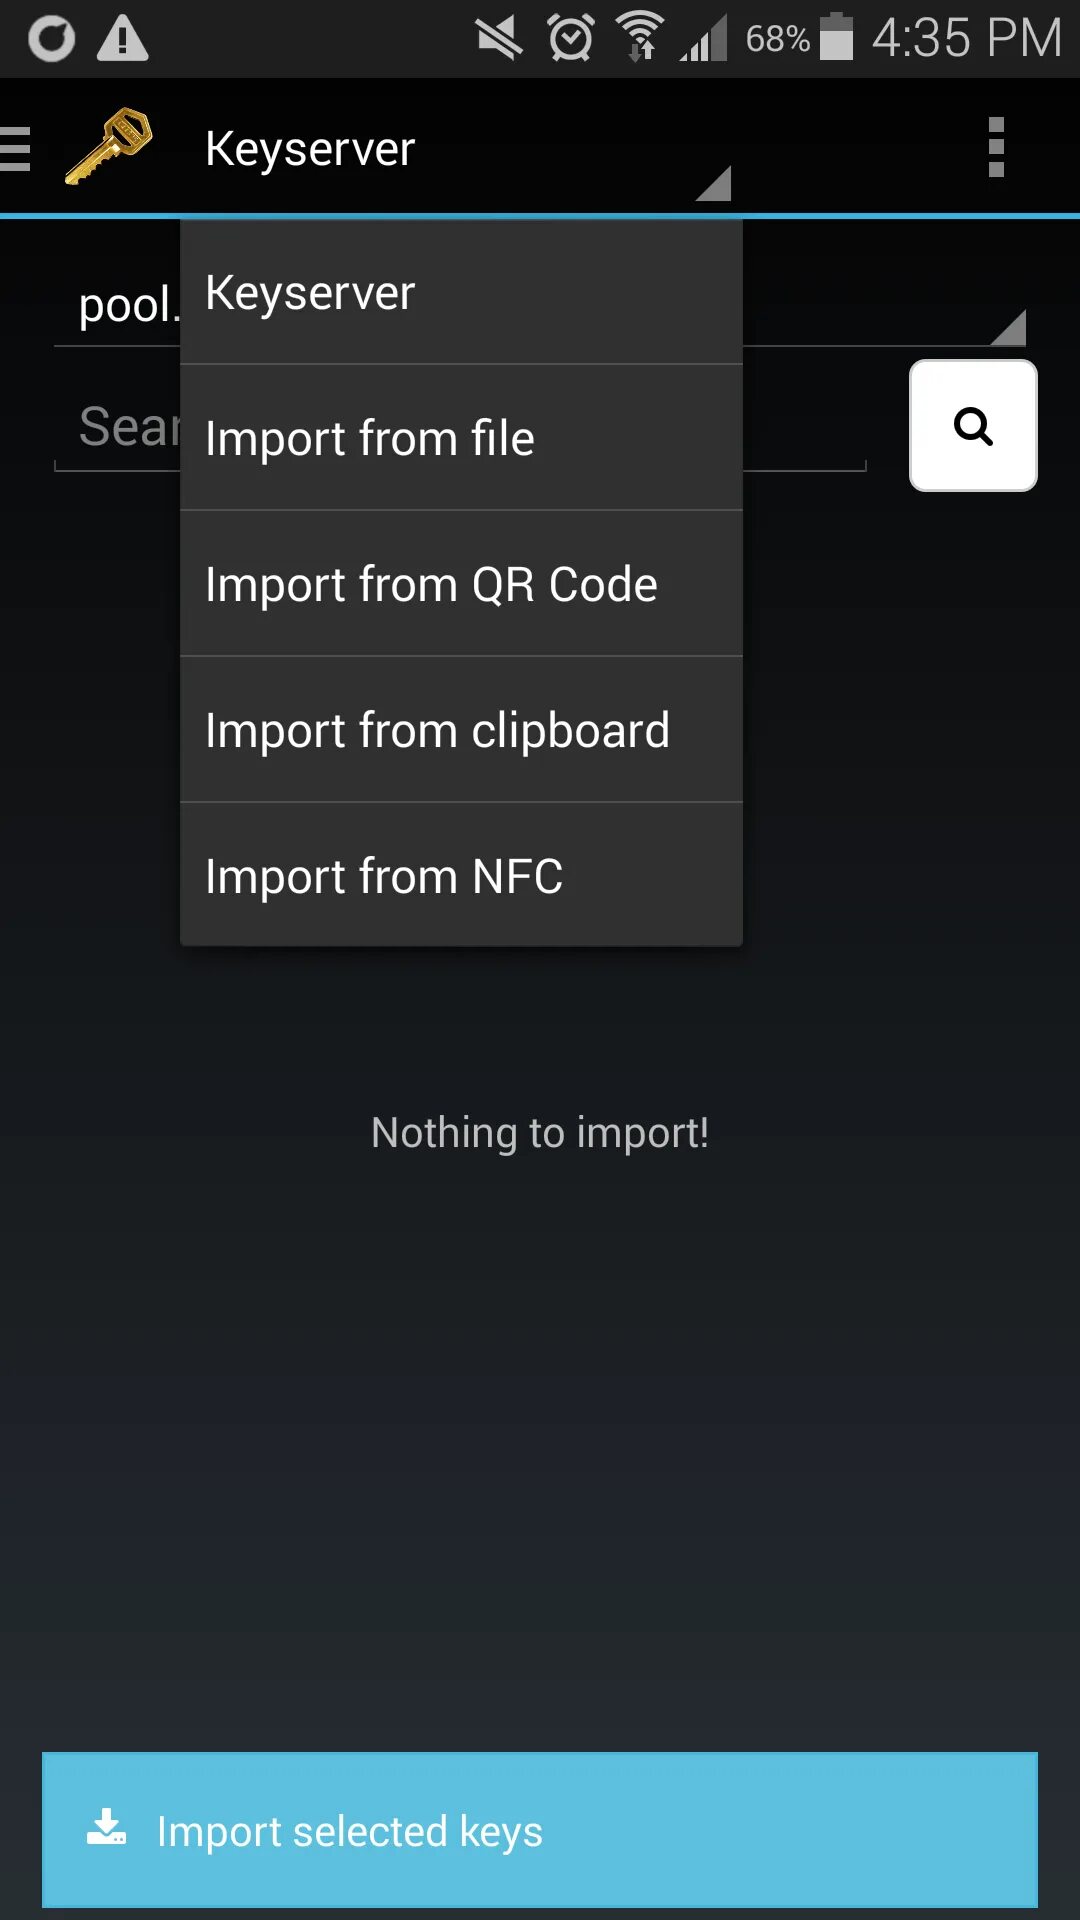Select Import from clipboard entry
1080x1920 pixels.
[460, 731]
